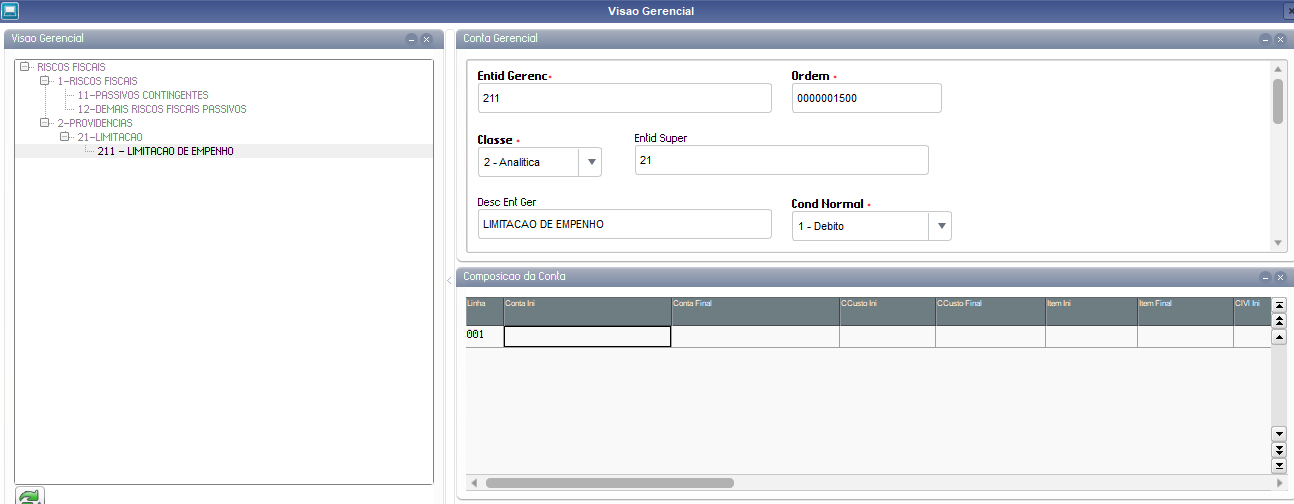
Task: Collapse the root RISCOS FISCAIS node
Action: (x=24, y=67)
